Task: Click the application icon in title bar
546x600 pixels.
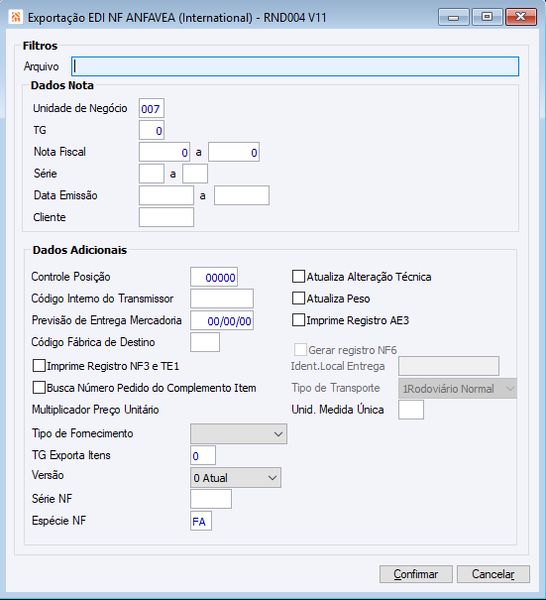Action: tap(15, 17)
